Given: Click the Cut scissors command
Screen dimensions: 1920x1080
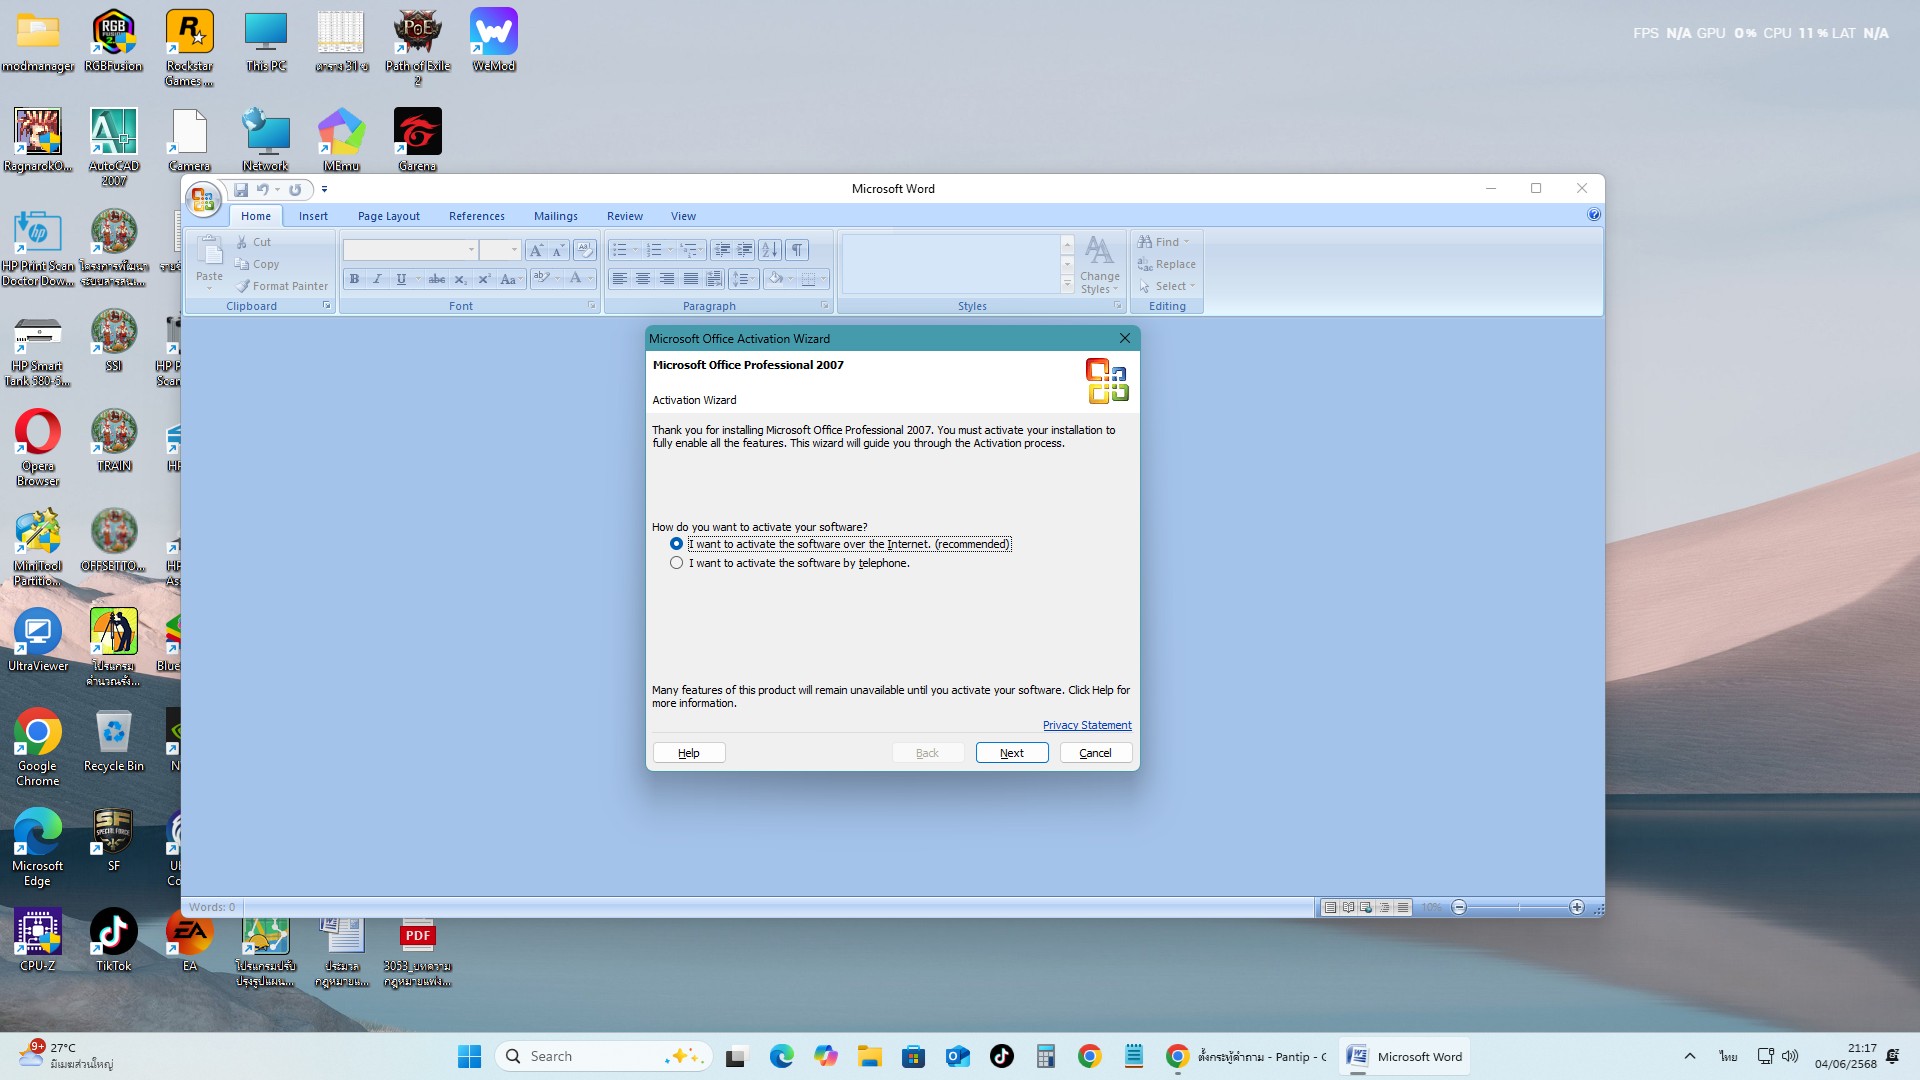Looking at the screenshot, I should click(x=254, y=242).
